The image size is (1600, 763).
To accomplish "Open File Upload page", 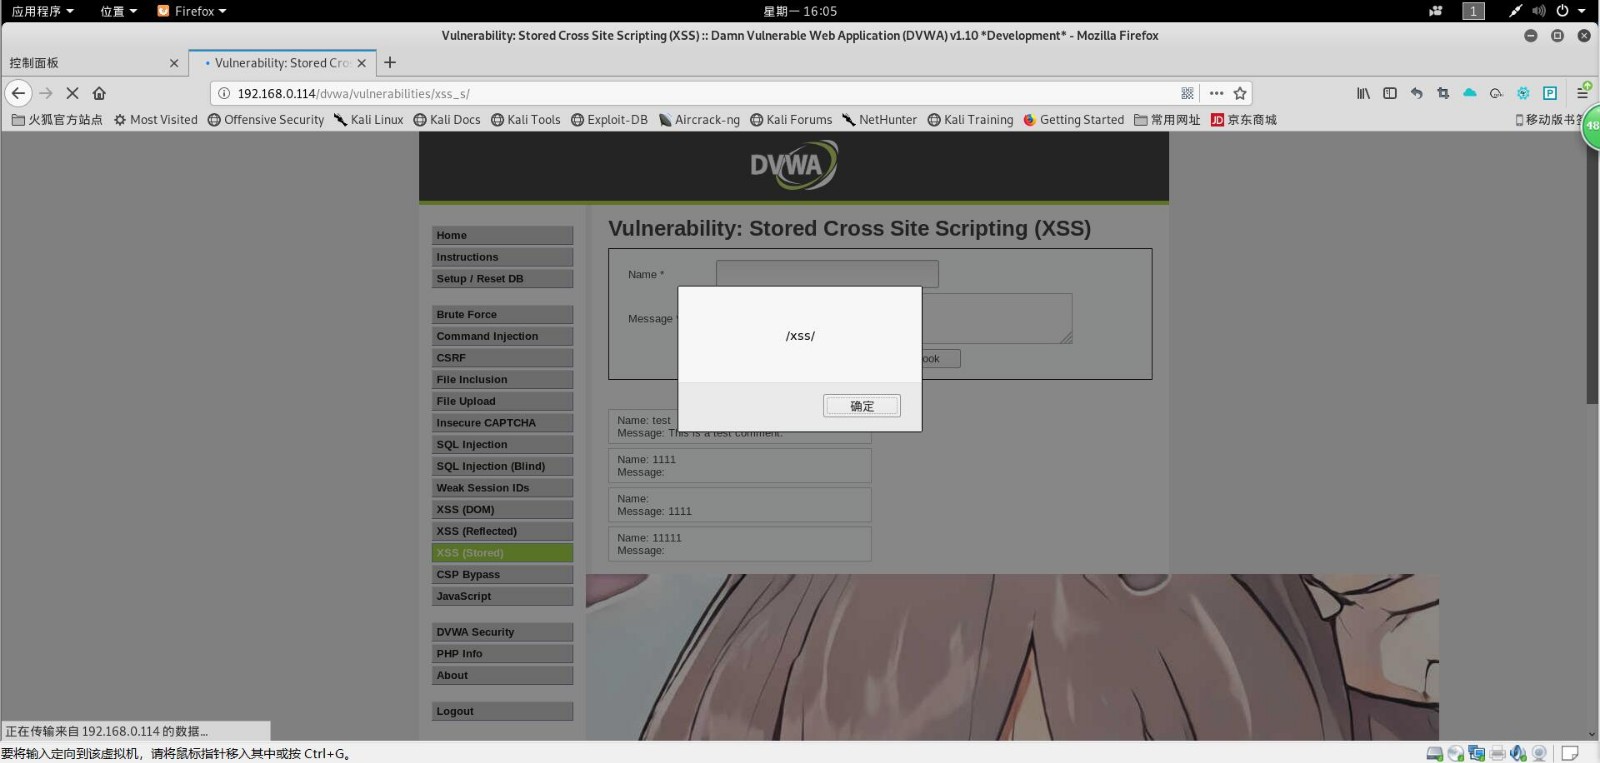I will (503, 401).
